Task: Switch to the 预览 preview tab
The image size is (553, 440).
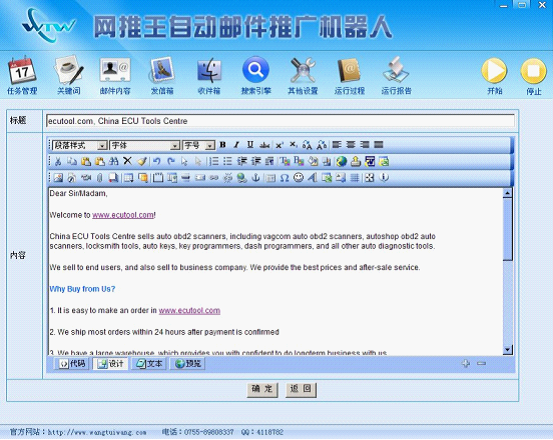Action: click(x=187, y=363)
